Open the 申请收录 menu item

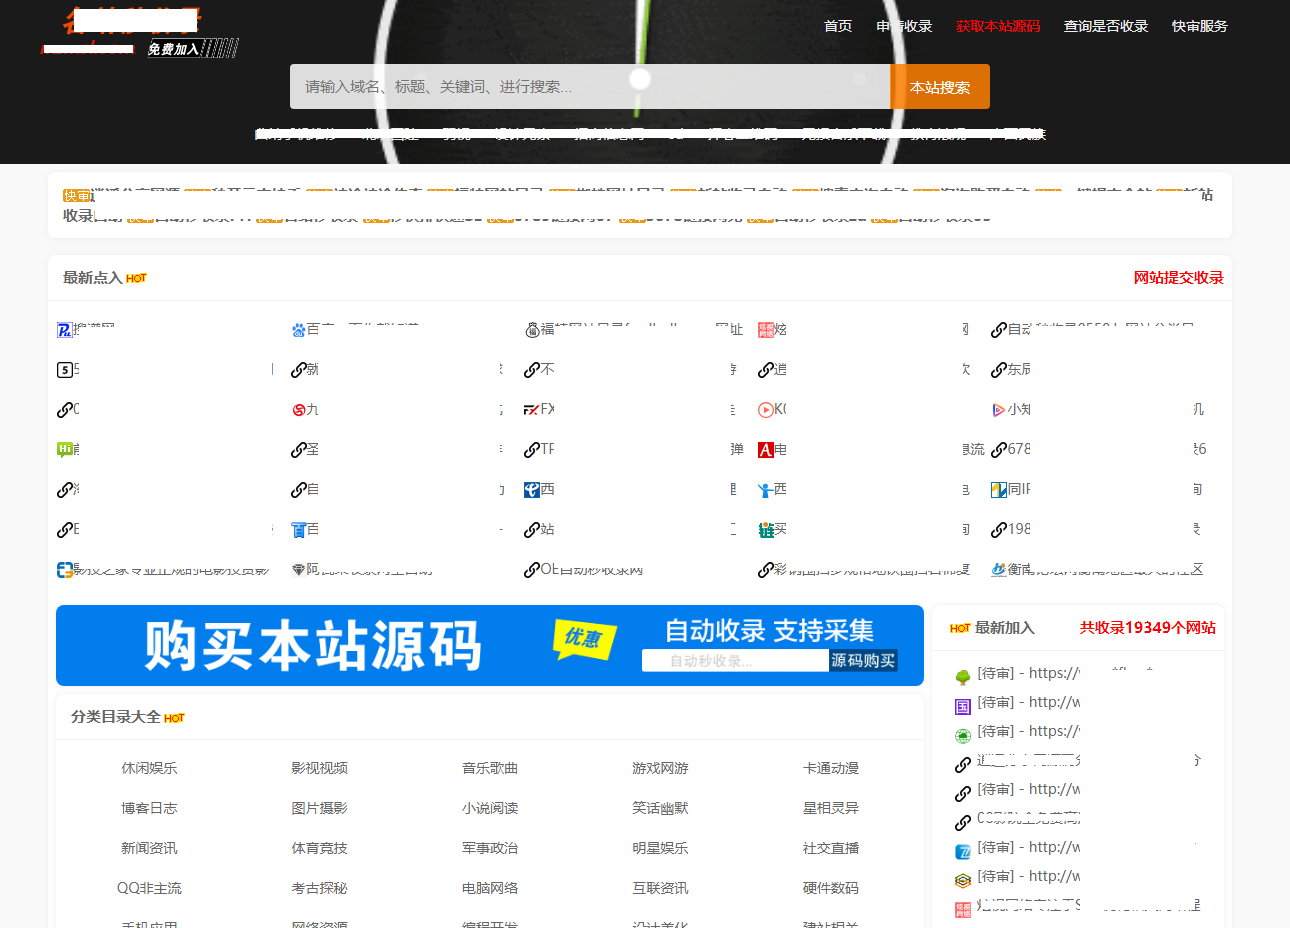(x=904, y=26)
